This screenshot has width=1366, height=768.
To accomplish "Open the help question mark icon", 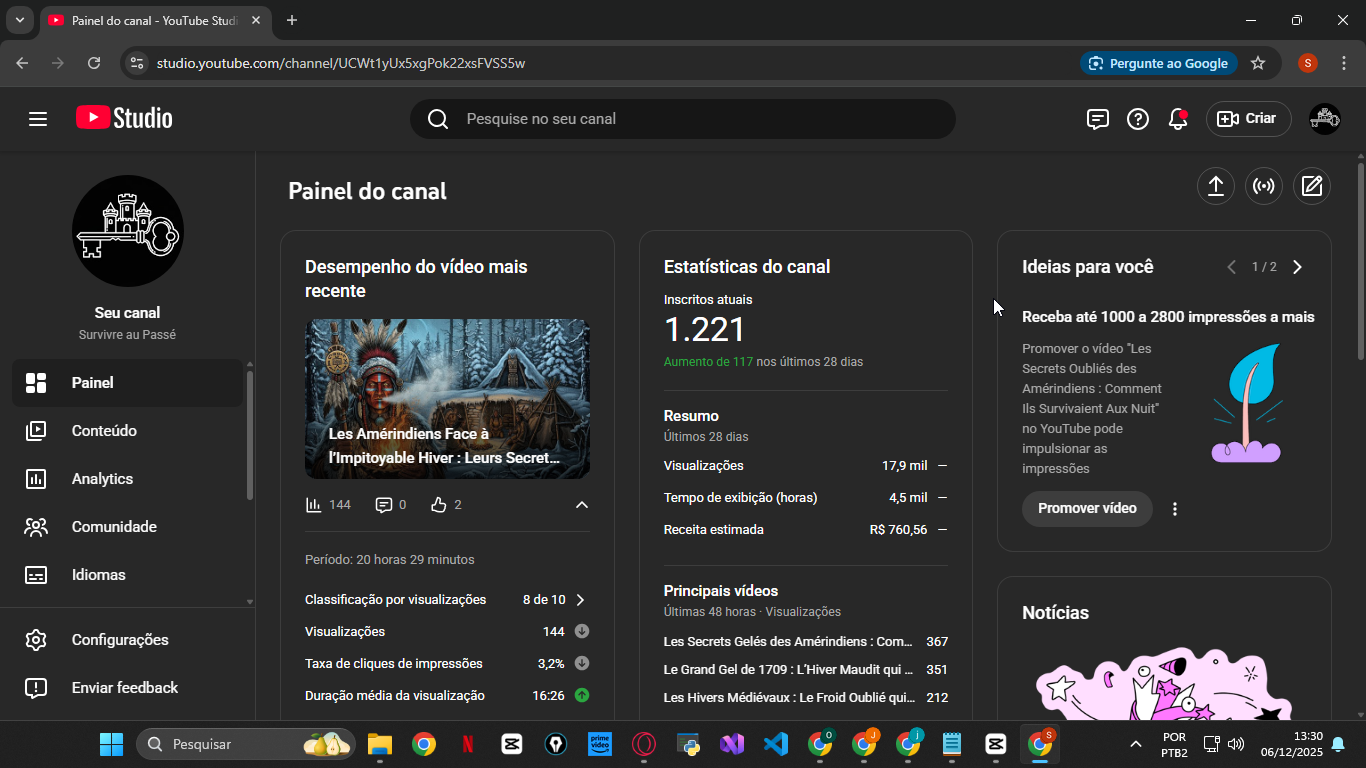I will tap(1138, 119).
